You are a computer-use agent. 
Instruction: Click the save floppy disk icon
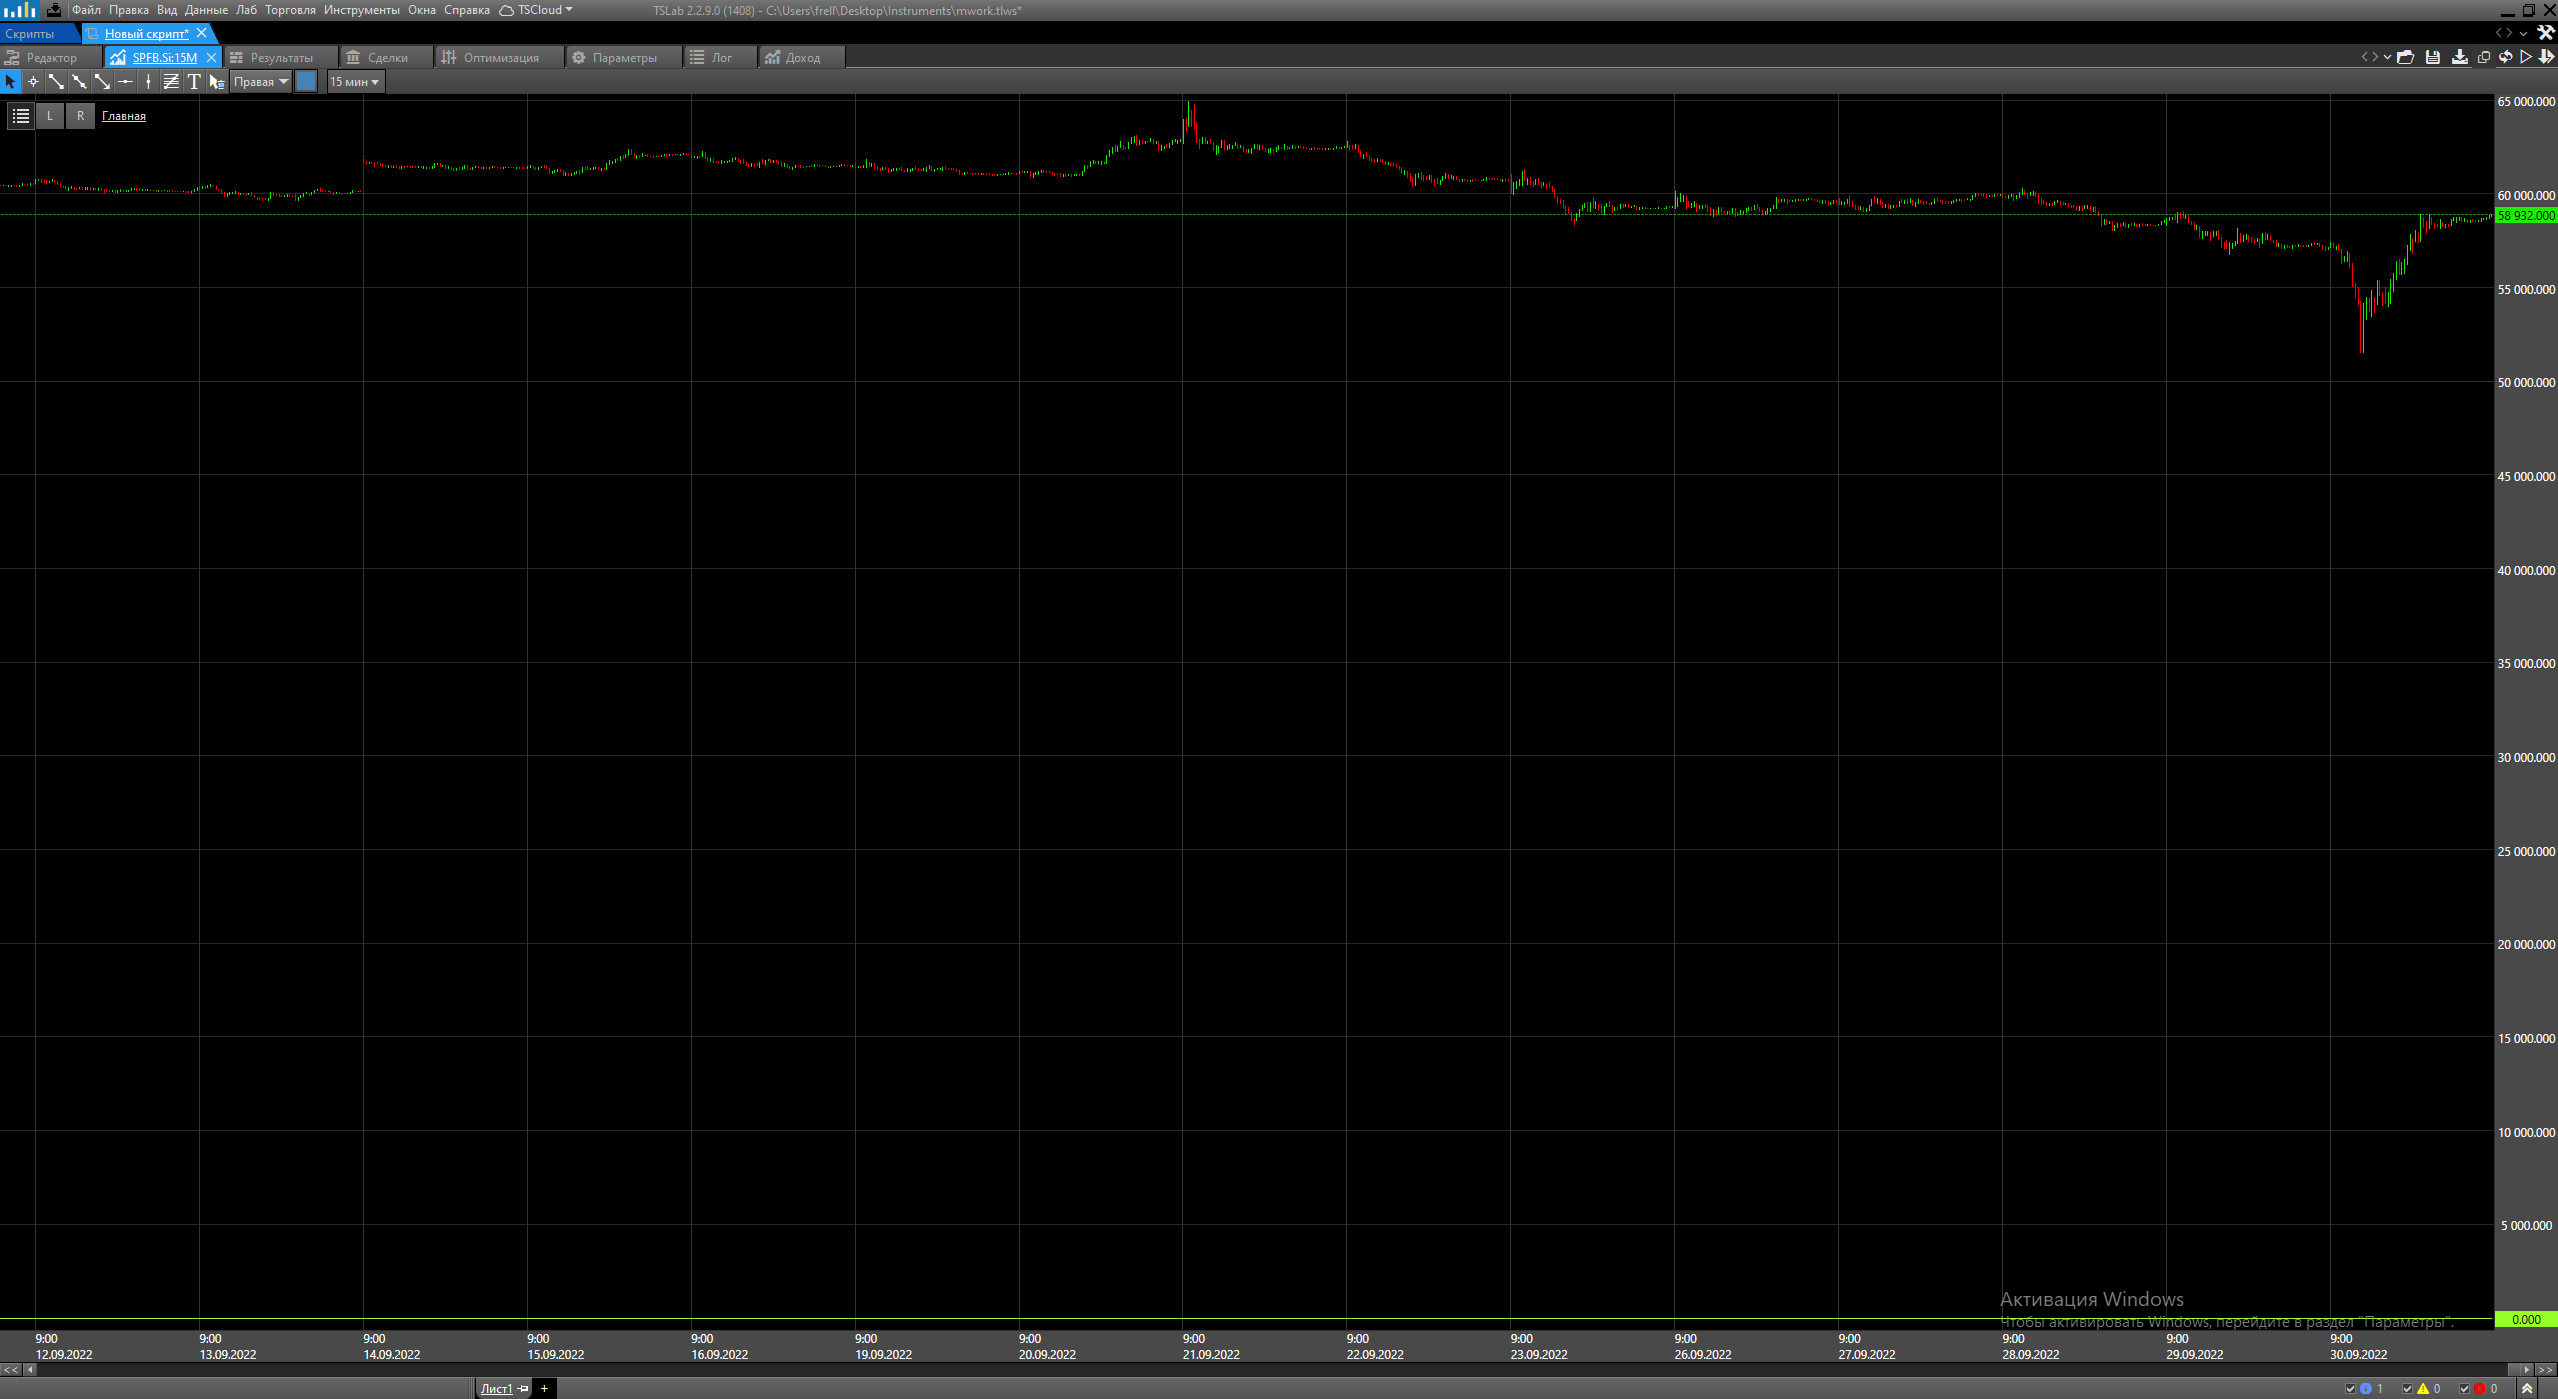(x=2432, y=57)
